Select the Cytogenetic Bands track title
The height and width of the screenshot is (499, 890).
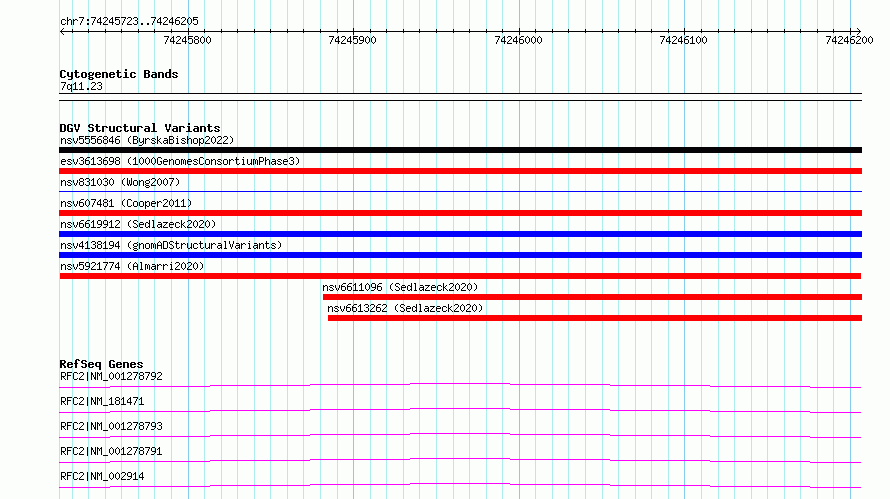tap(119, 74)
